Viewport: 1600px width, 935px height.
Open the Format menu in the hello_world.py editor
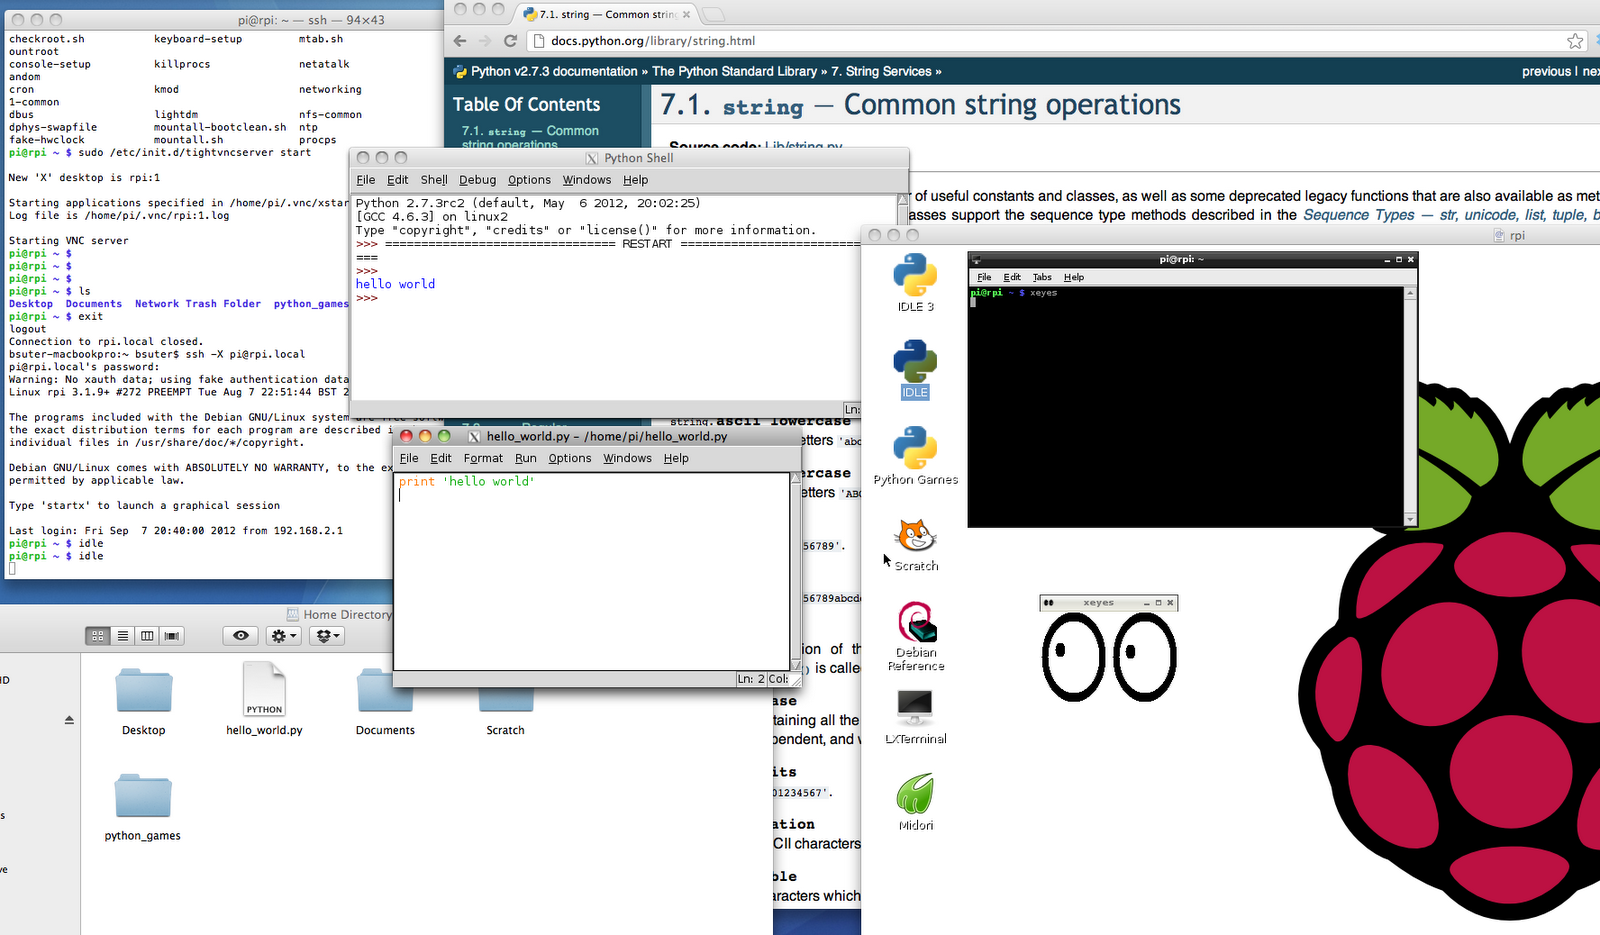[483, 458]
